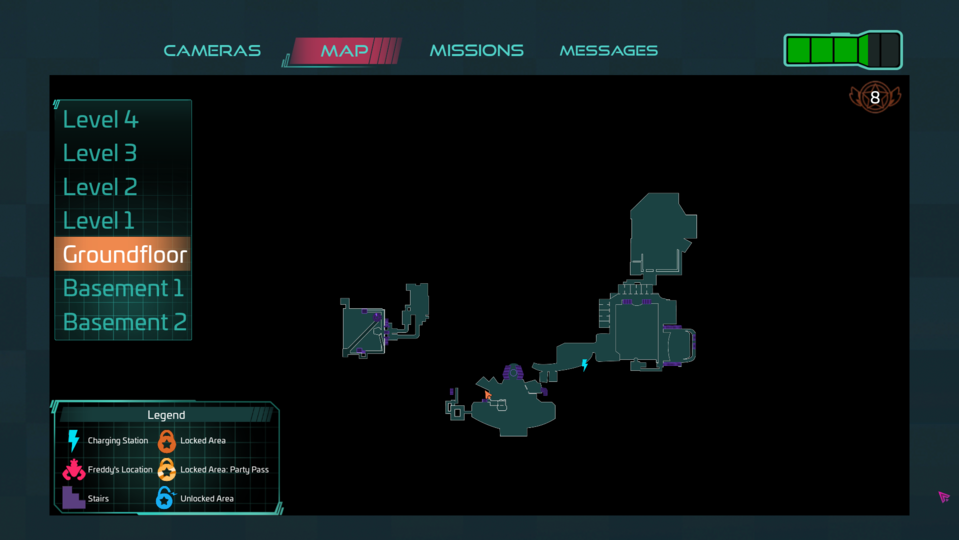
Task: Switch to the Missions tab
Action: 476,50
